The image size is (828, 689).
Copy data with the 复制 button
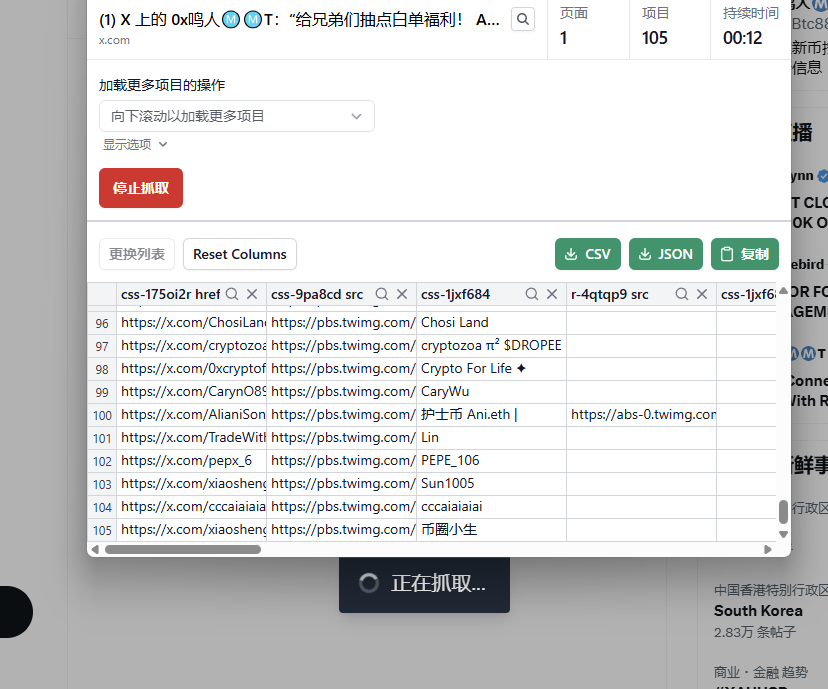pos(745,254)
